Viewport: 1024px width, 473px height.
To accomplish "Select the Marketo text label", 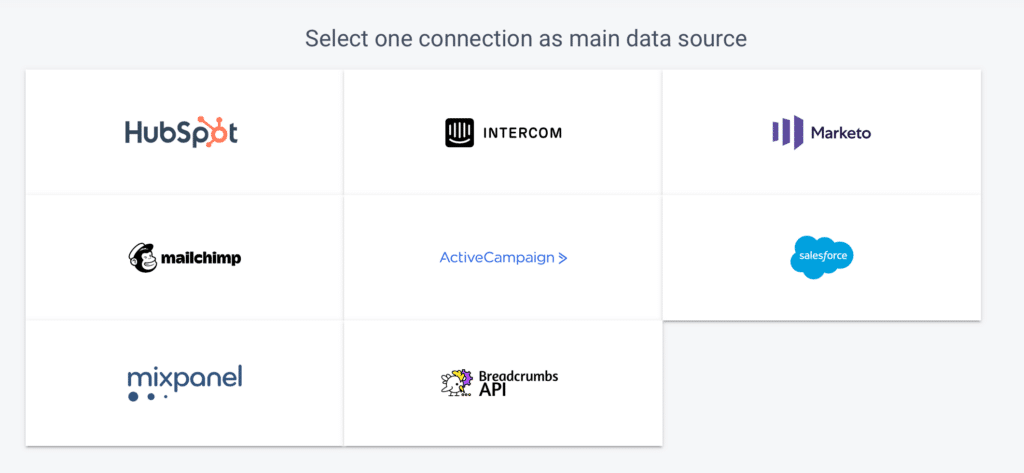I will tap(840, 133).
